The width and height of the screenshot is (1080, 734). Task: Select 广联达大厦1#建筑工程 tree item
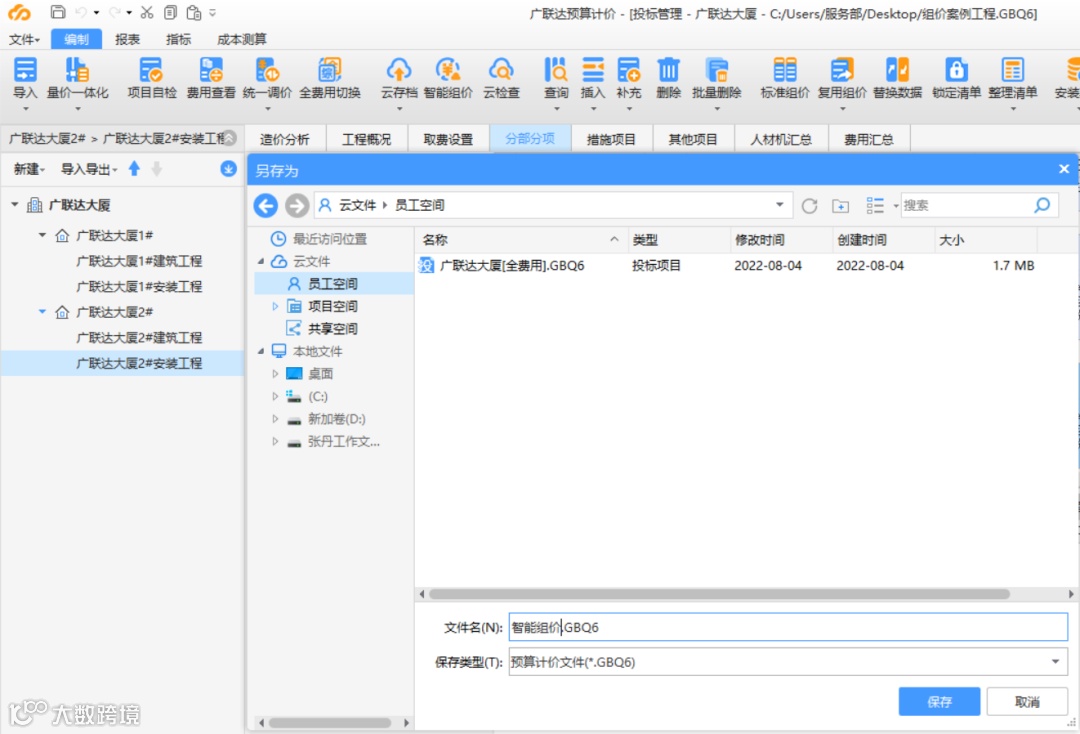(139, 261)
